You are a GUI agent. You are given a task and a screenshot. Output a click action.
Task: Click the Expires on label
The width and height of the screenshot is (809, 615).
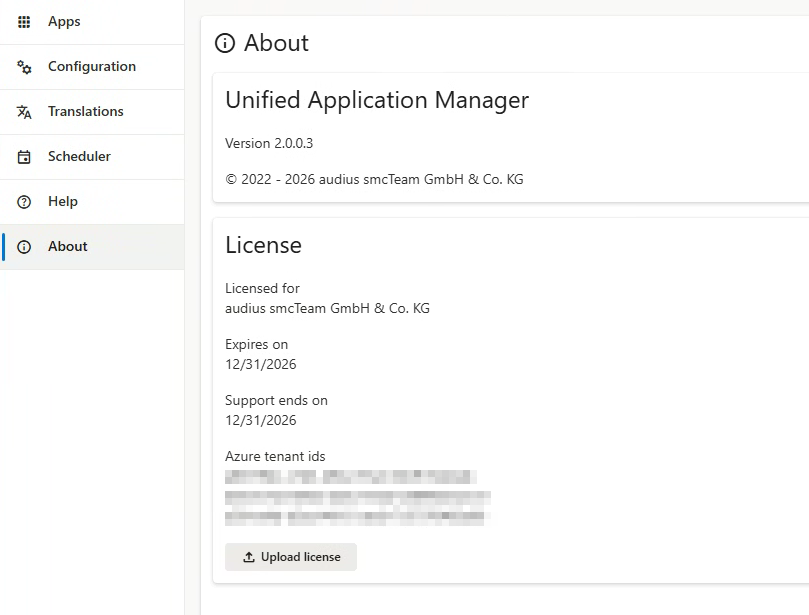256,344
